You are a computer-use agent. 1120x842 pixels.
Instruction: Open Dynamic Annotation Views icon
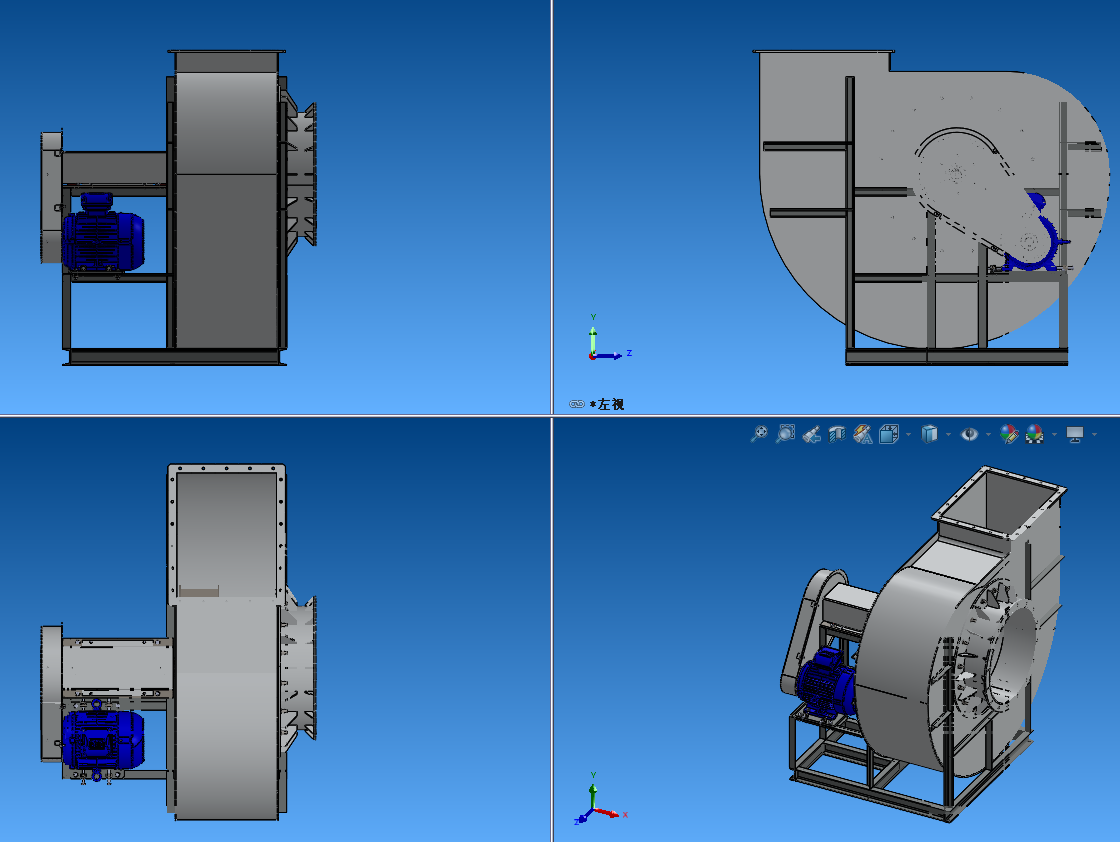(863, 434)
